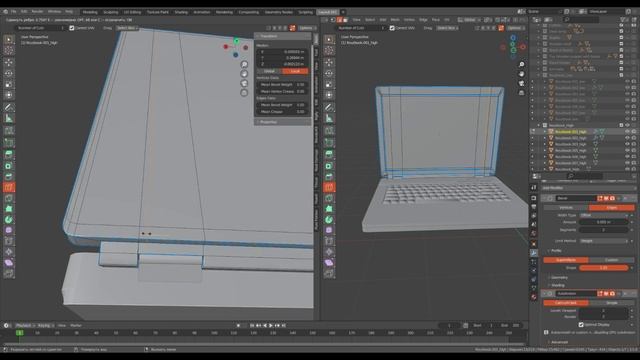Select the Move tool in left viewport
Image resolution: width=640 pixels, height=360 pixels.
click(x=9, y=63)
